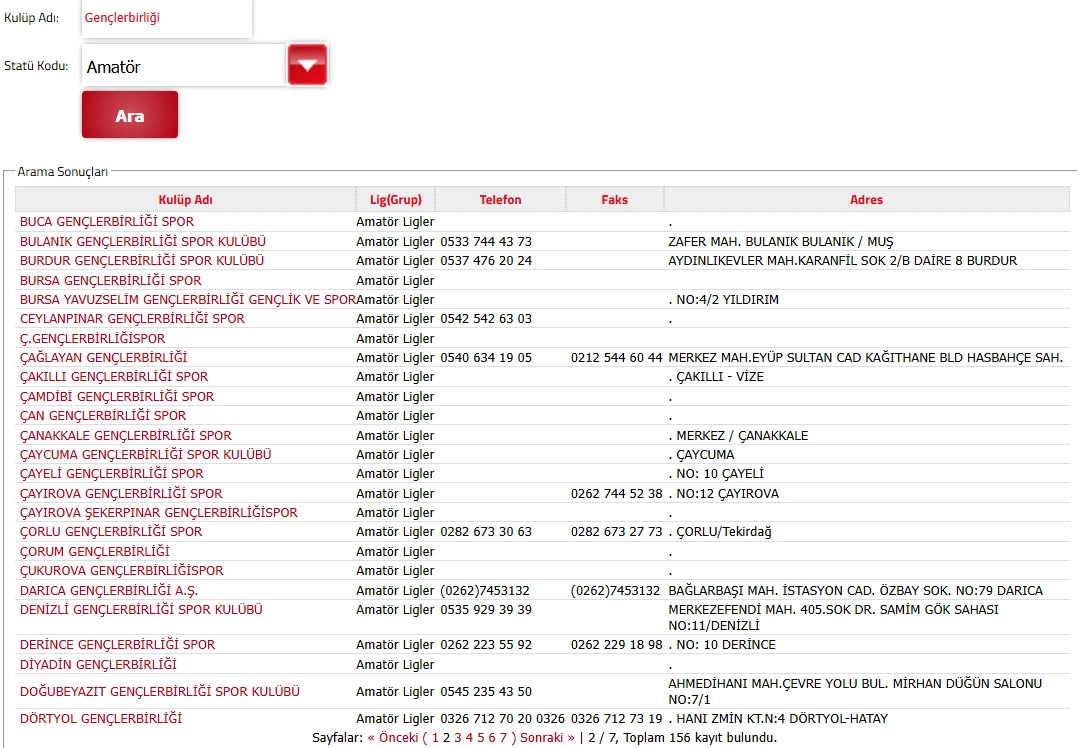Open BUCA GENÇLERBİRLİĞİ SPOR club link
The width and height of the screenshot is (1080, 748).
click(107, 222)
